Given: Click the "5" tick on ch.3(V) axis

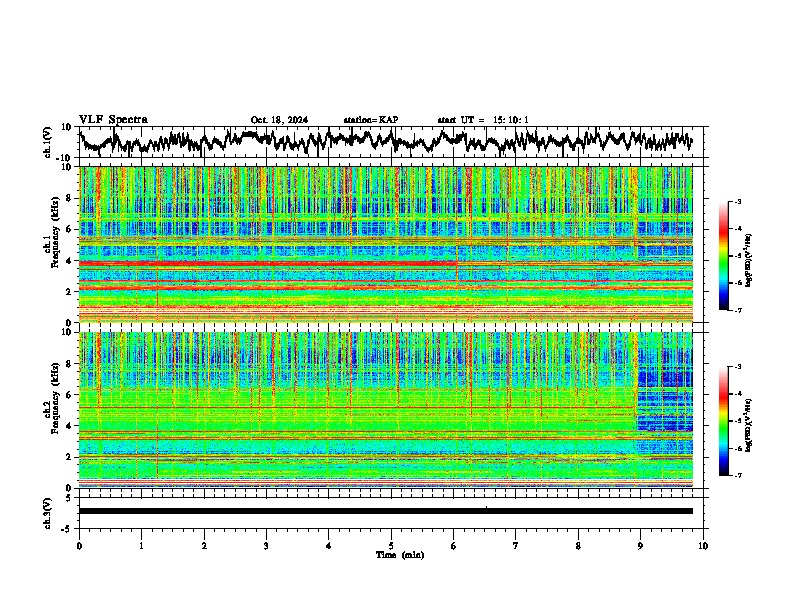Looking at the screenshot, I should pyautogui.click(x=70, y=498).
